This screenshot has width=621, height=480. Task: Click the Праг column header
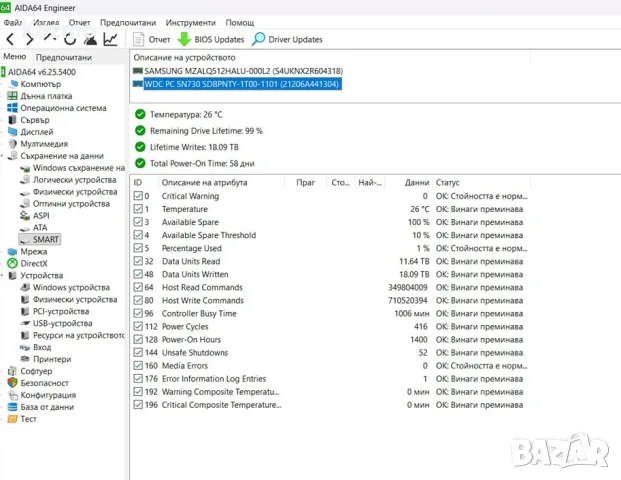coord(305,183)
